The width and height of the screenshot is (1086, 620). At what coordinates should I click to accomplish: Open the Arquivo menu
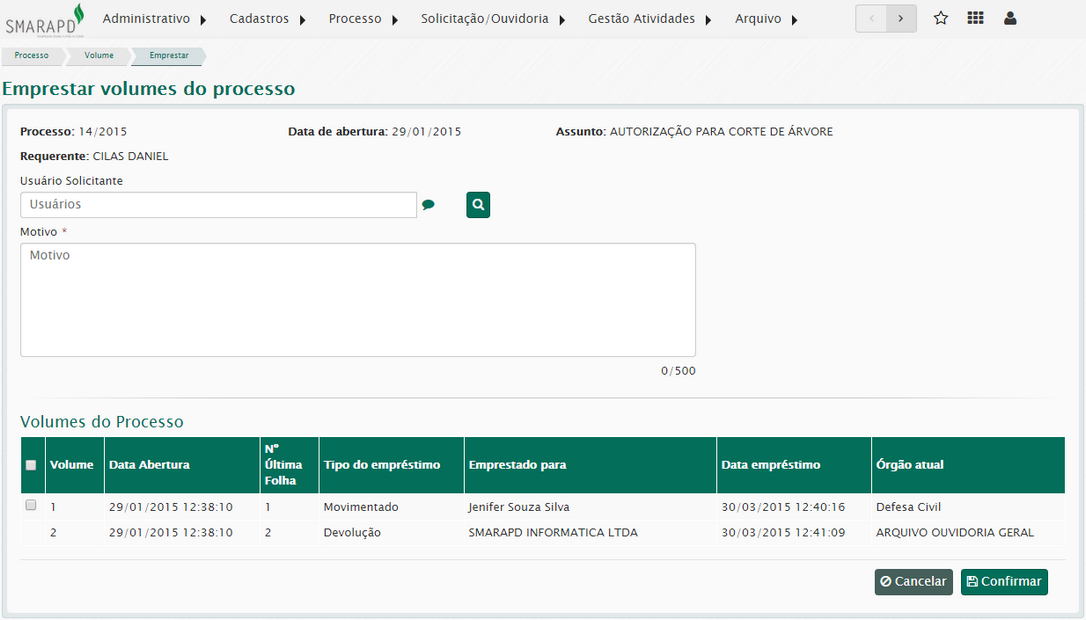pyautogui.click(x=766, y=19)
